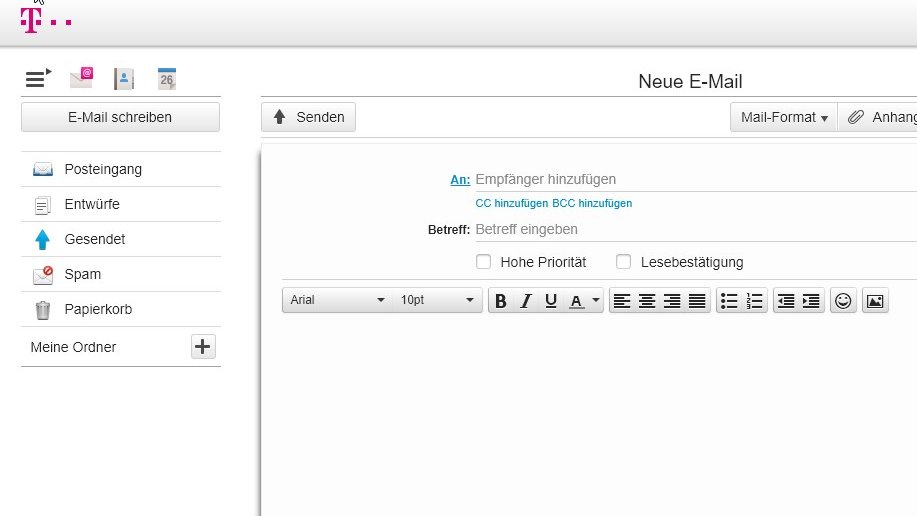This screenshot has height=516, width=917.
Task: Insert a numbered list
Action: pos(755,301)
